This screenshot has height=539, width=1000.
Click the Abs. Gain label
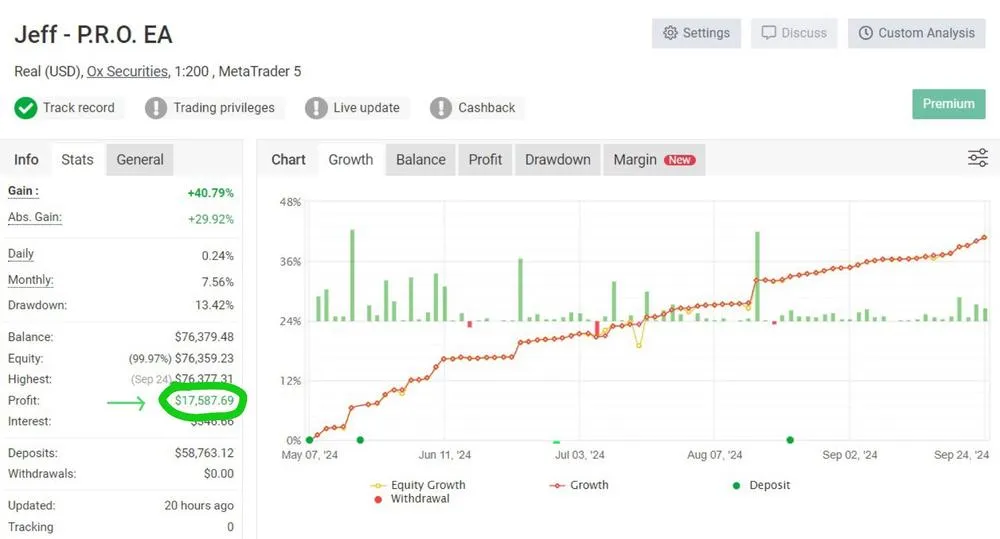pyautogui.click(x=35, y=218)
